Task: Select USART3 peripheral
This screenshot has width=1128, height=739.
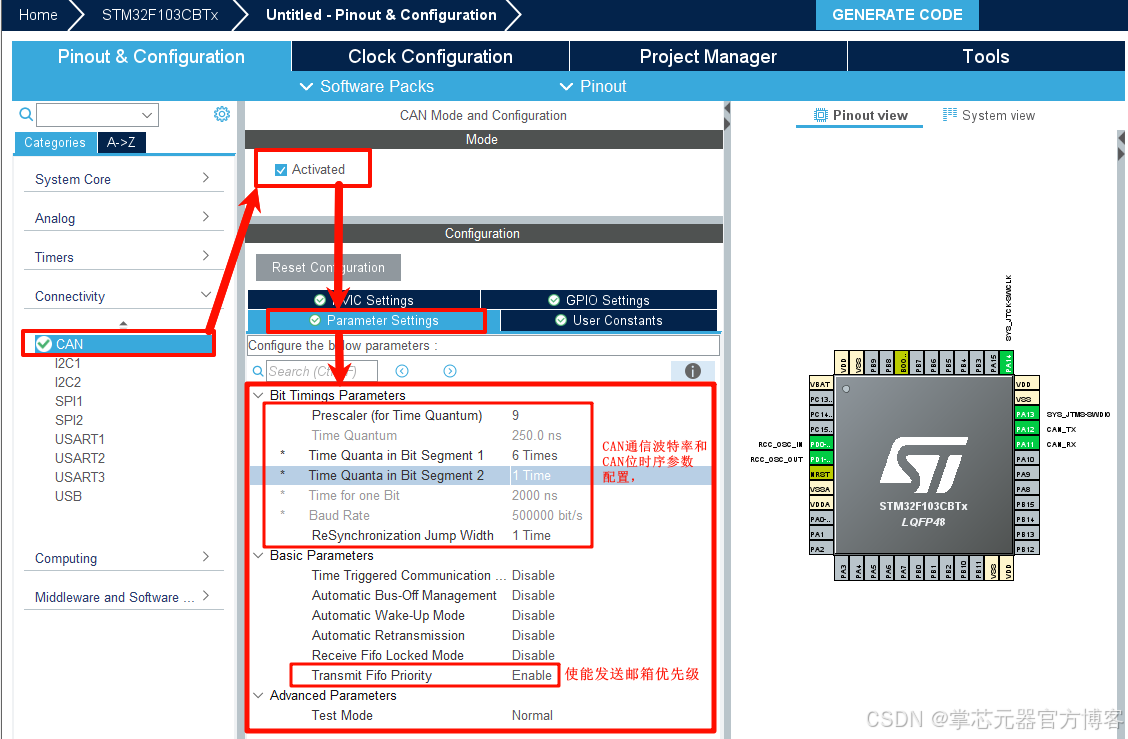Action: click(x=79, y=476)
